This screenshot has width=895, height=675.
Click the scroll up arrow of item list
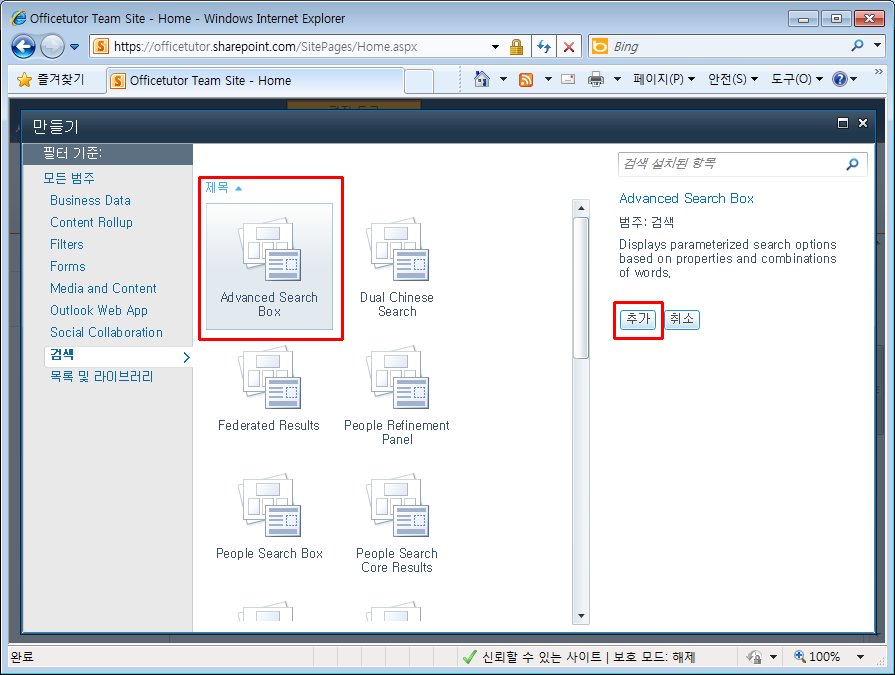(x=580, y=208)
